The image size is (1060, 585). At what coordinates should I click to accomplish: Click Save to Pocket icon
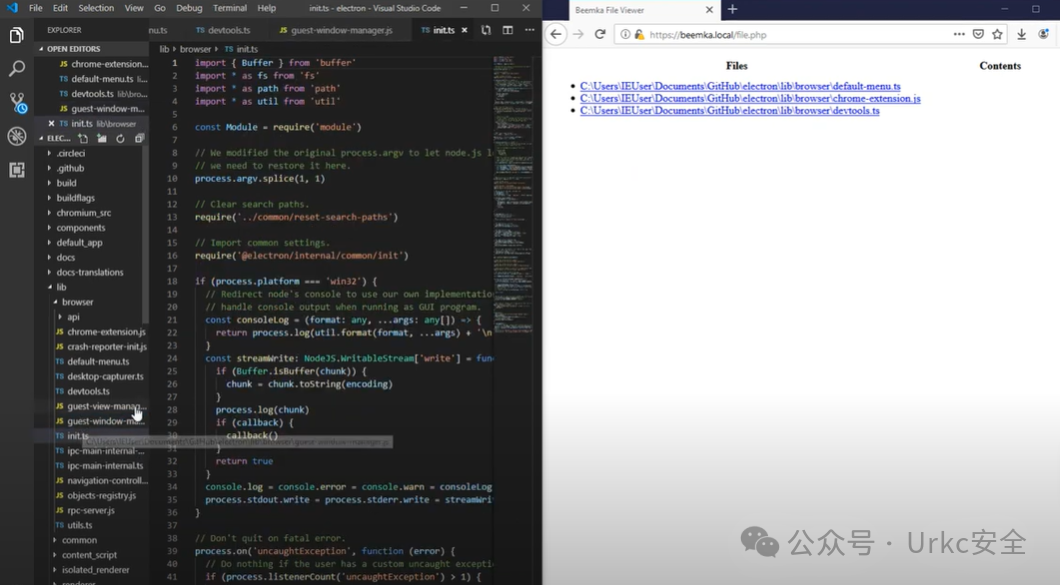tap(978, 34)
